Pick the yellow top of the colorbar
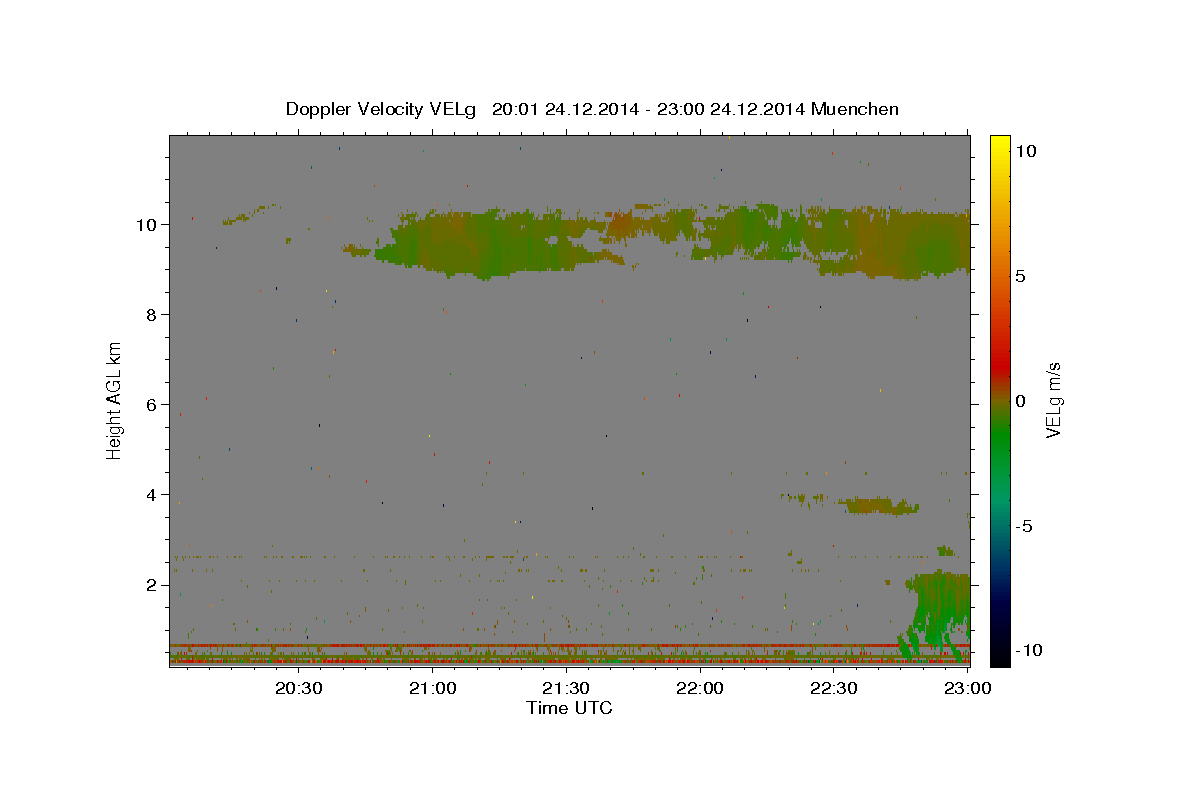1200x800 pixels. (x=999, y=145)
